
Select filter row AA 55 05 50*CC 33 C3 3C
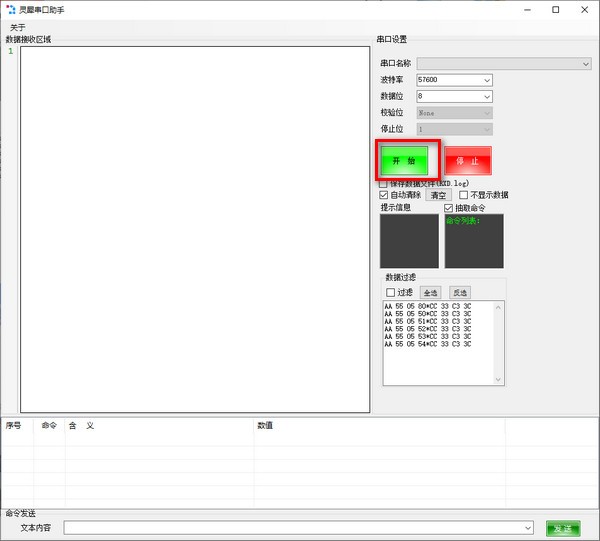pos(428,314)
